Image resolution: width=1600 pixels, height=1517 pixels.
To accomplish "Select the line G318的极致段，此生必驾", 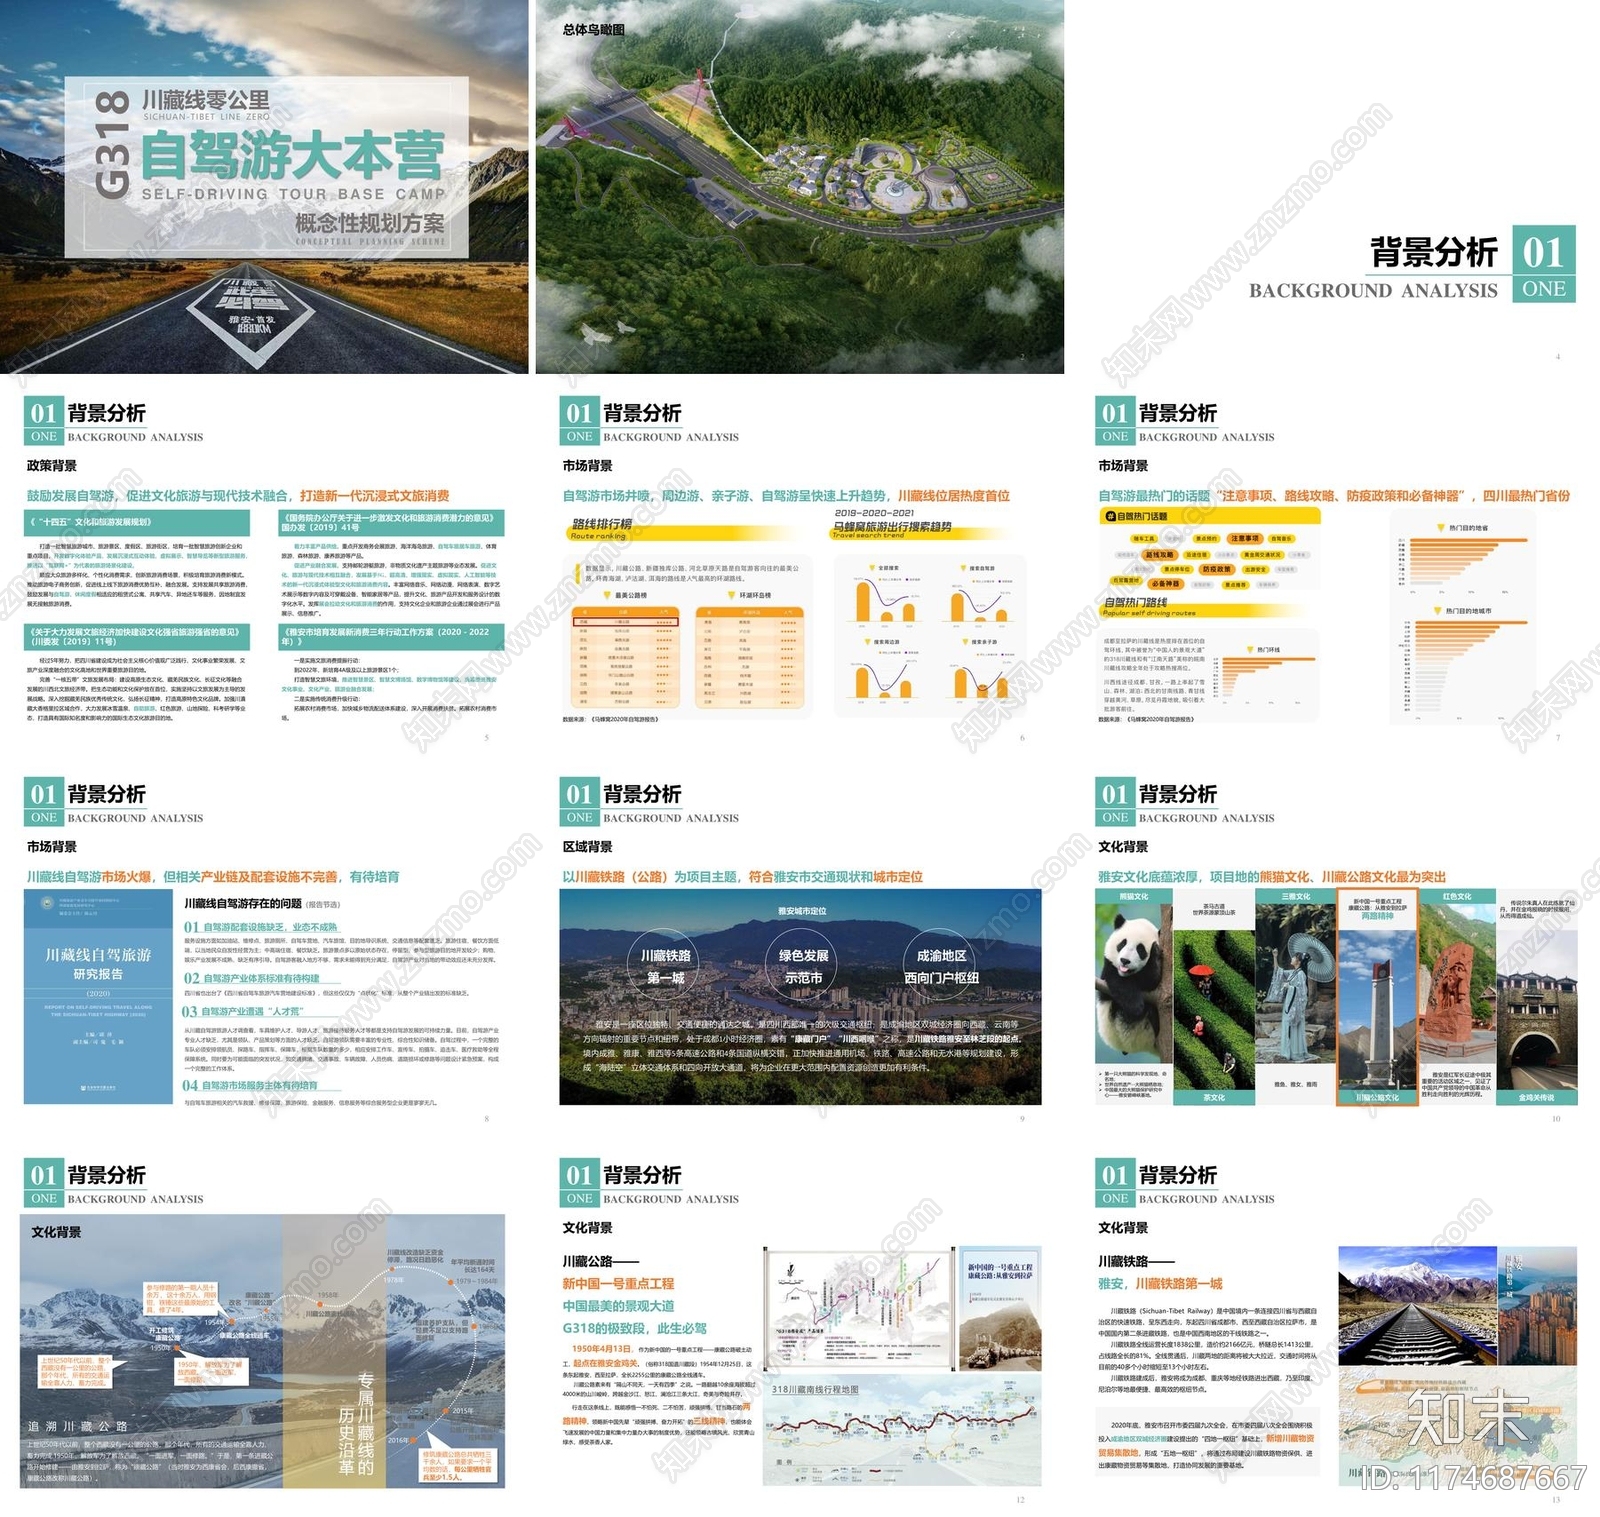I will (x=634, y=1329).
